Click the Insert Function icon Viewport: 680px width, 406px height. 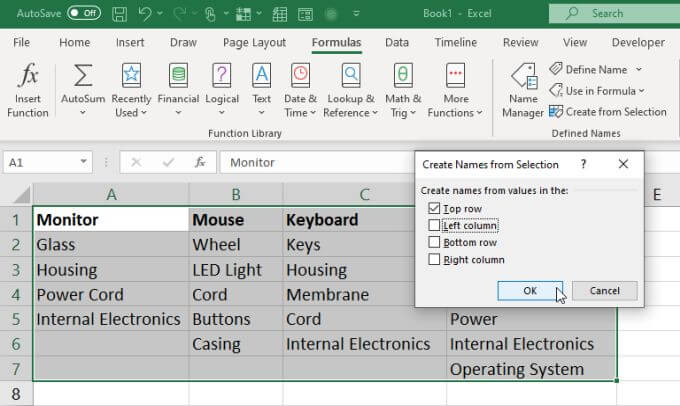tap(27, 78)
